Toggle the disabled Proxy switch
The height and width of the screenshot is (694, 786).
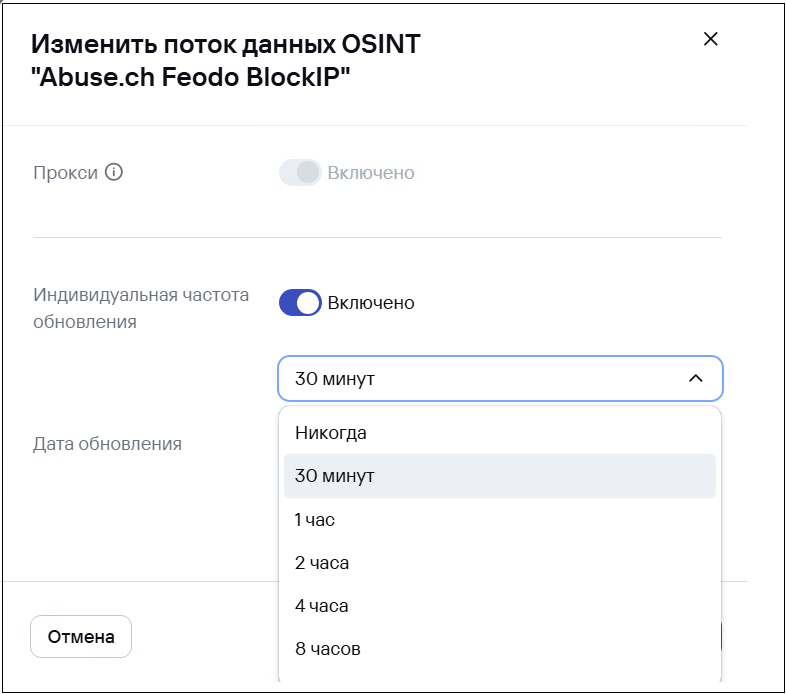(x=300, y=172)
